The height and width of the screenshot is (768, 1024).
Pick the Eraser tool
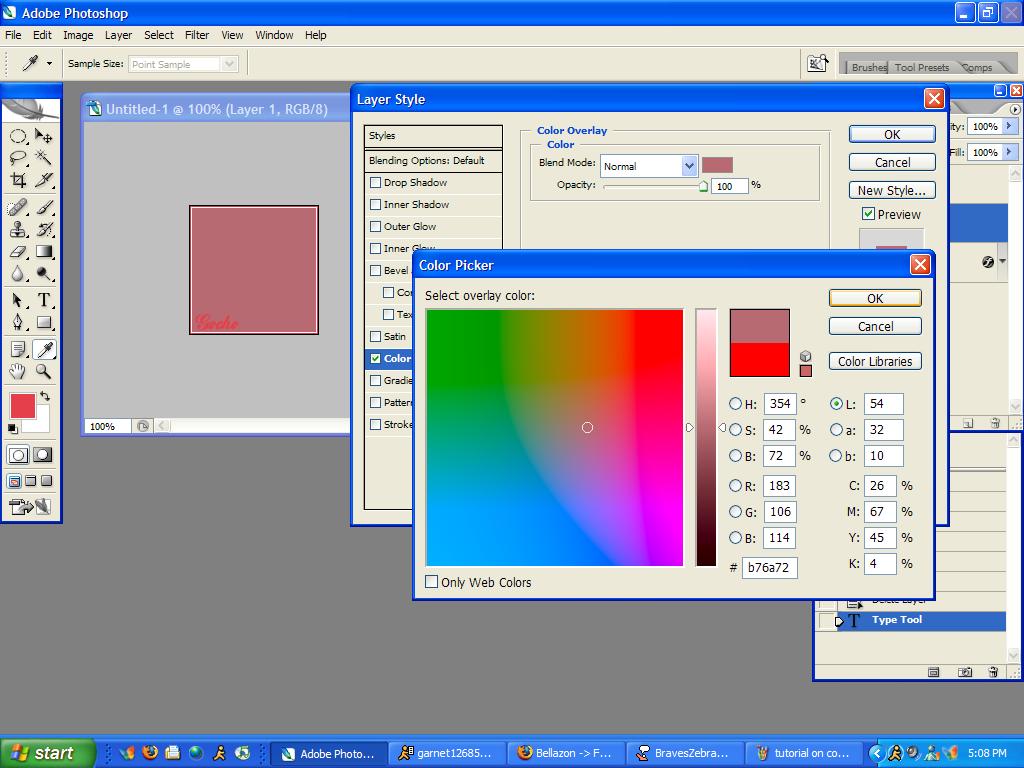click(18, 252)
